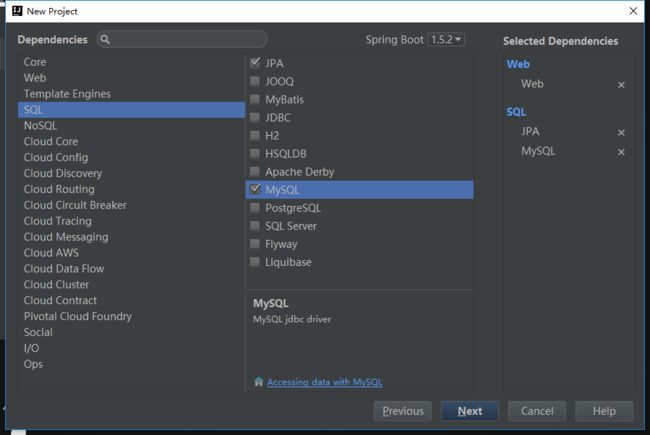Image resolution: width=650 pixels, height=435 pixels.
Task: Open the Cloud Config category
Action: click(131, 158)
